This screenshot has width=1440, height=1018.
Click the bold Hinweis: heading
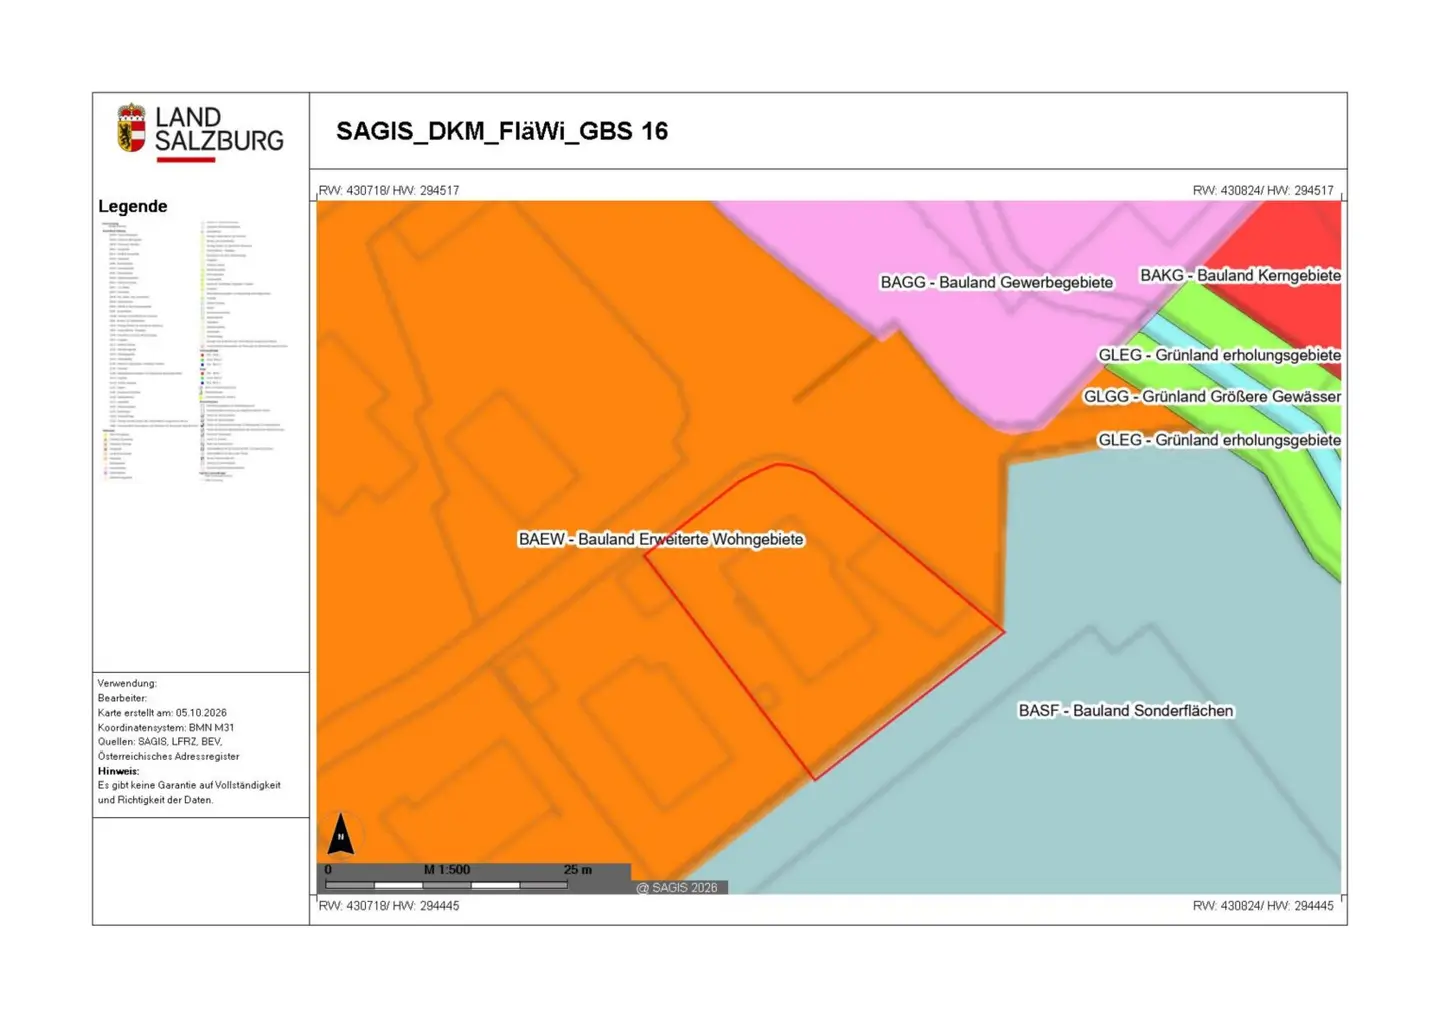click(x=118, y=771)
